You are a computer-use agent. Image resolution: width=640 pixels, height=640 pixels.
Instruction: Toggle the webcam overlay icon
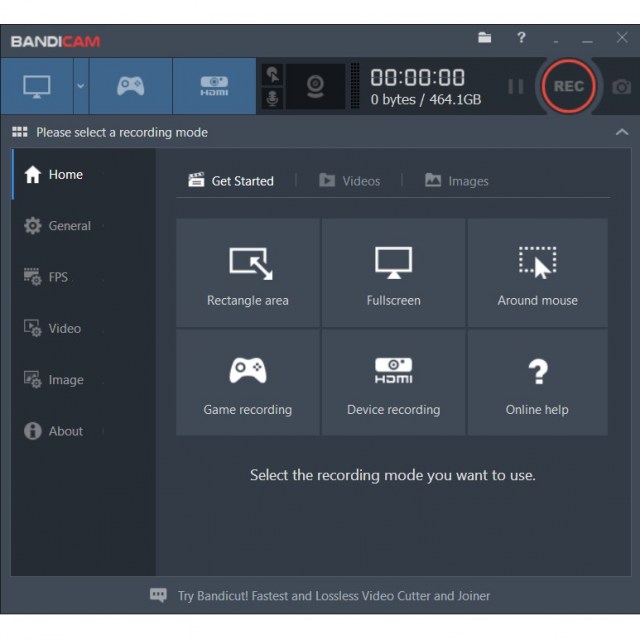point(315,86)
